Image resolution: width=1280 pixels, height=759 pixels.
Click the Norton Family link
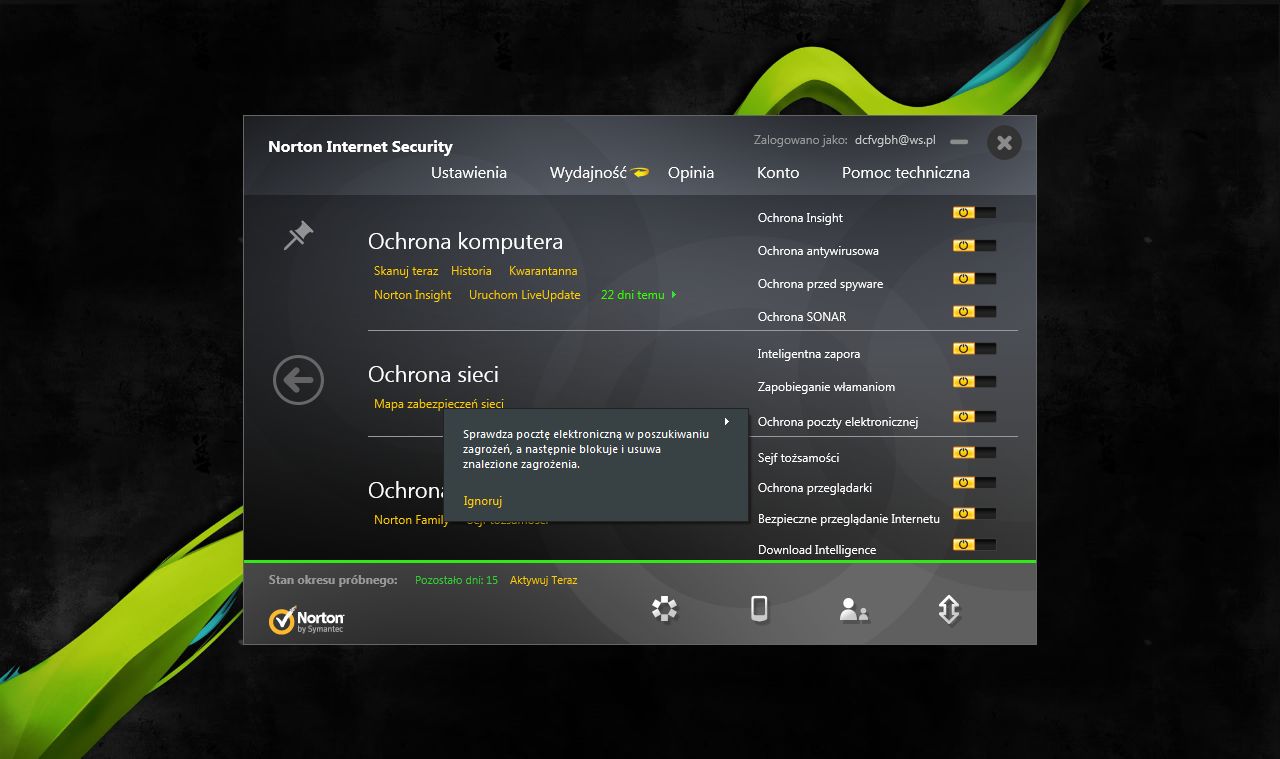click(x=412, y=520)
